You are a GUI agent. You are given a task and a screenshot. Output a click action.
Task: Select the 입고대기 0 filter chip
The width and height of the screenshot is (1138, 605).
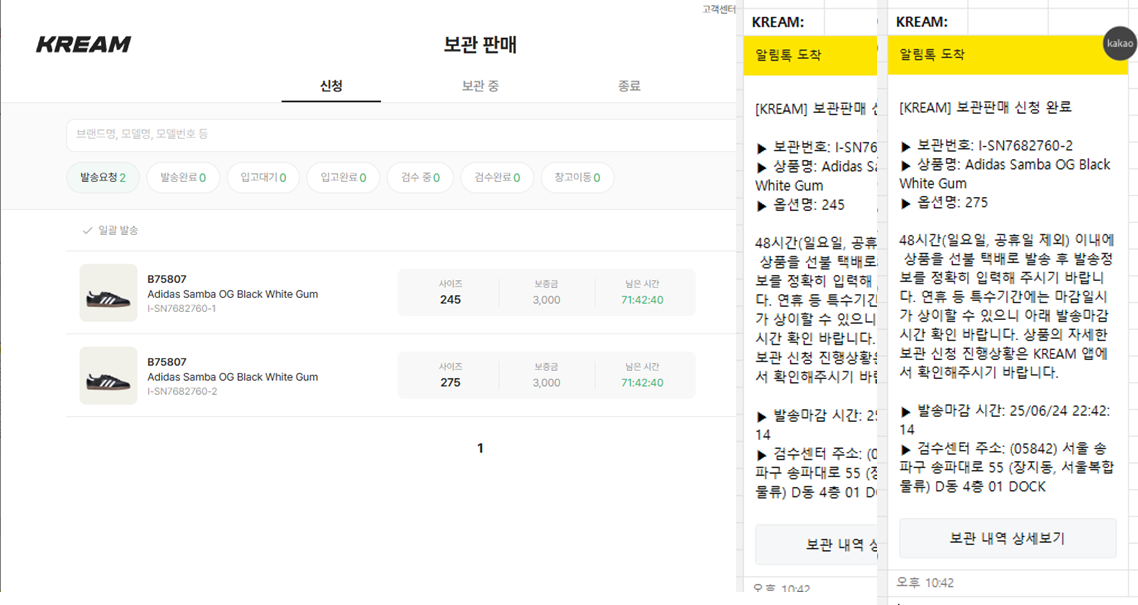(x=263, y=178)
